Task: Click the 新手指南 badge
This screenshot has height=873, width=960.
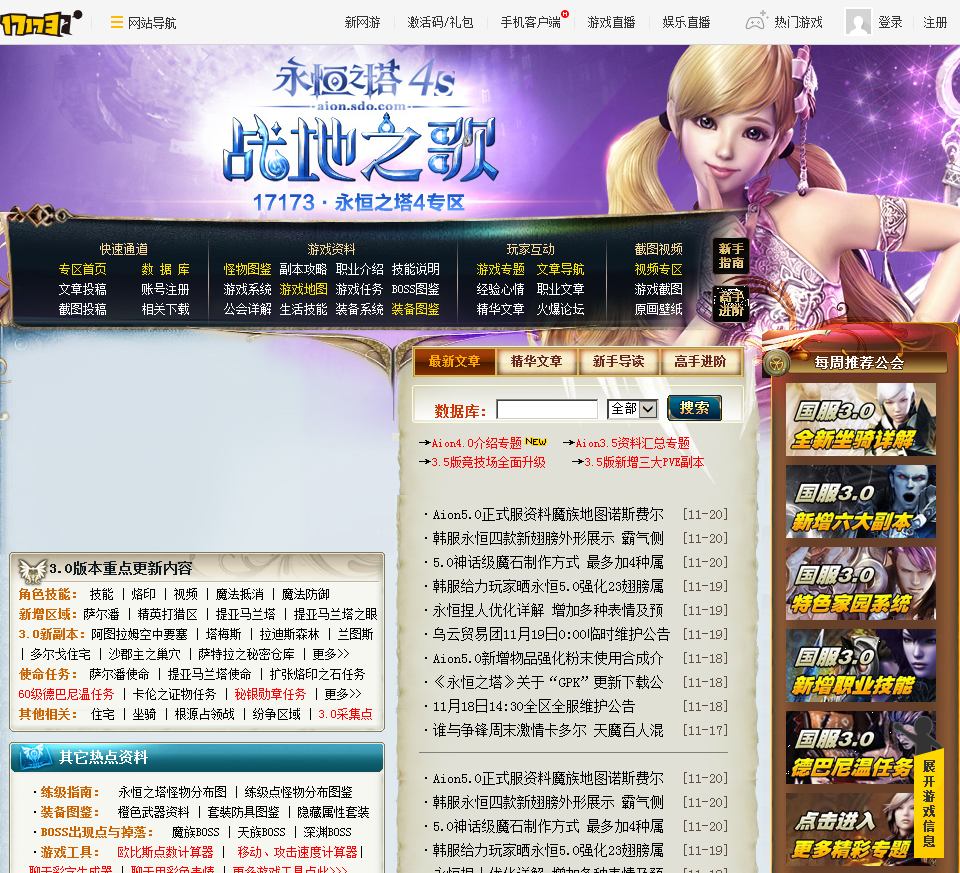Action: (x=731, y=256)
